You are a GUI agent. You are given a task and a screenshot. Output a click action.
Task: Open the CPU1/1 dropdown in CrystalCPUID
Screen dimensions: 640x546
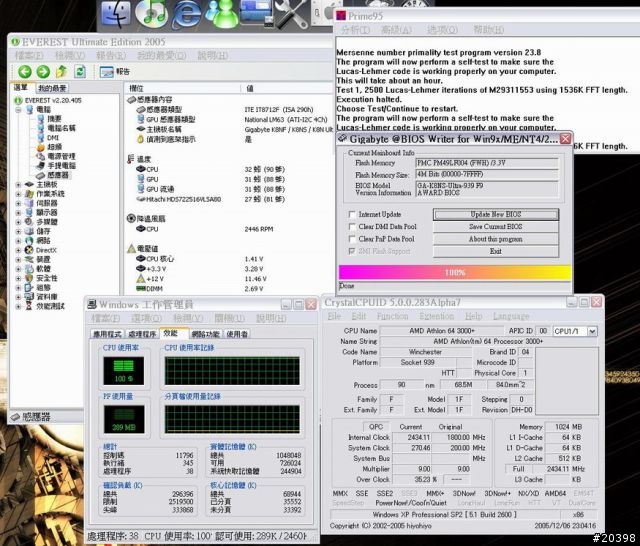tap(592, 331)
